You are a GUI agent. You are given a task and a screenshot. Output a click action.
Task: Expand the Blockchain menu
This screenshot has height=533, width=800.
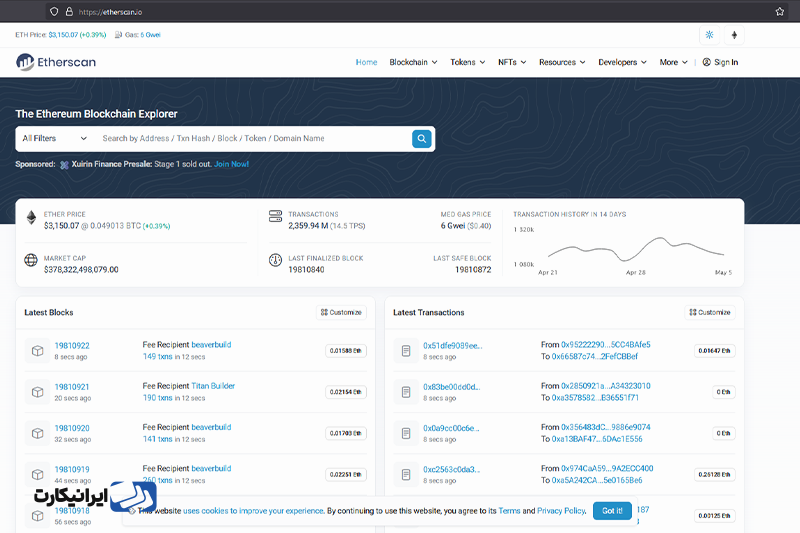[x=413, y=62]
